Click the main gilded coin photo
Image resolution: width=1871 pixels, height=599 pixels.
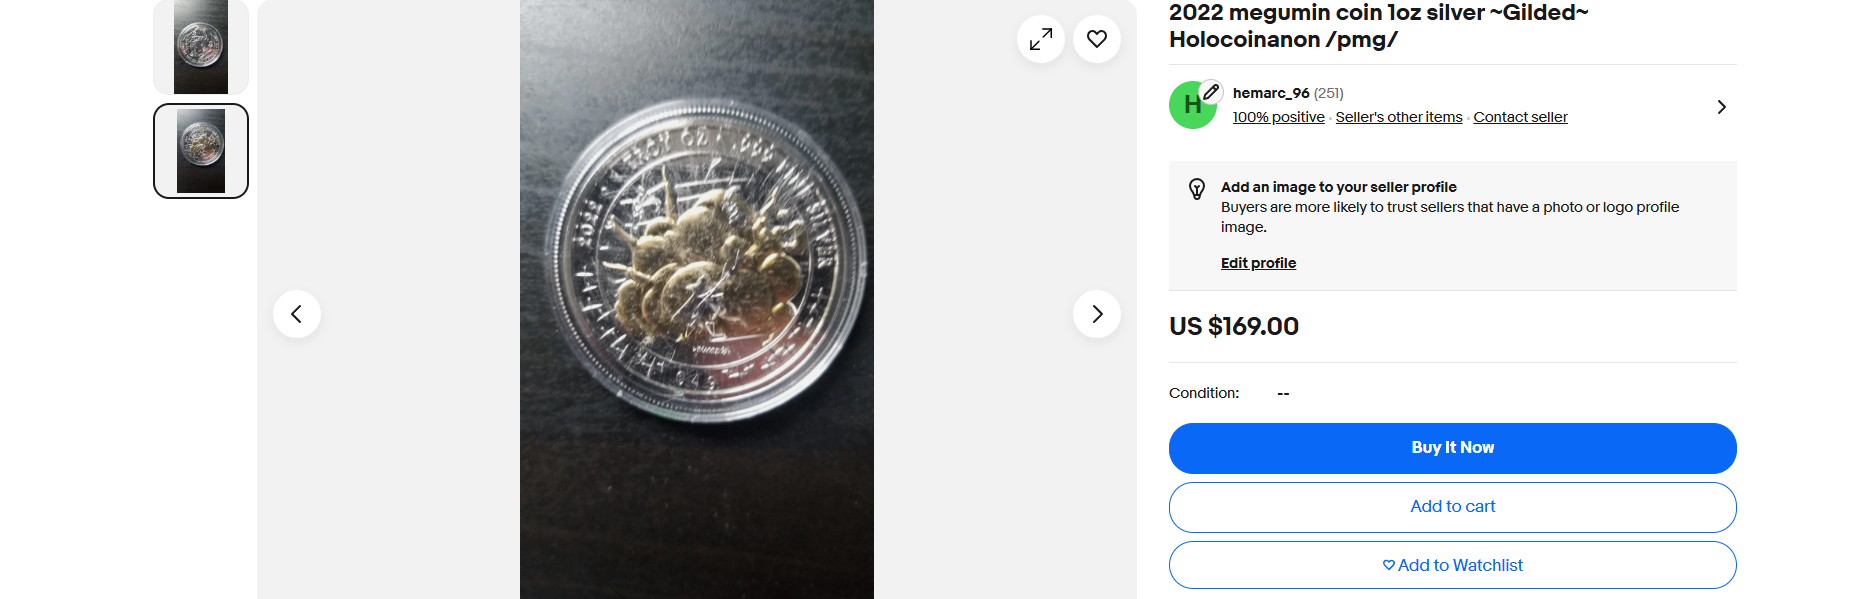click(x=697, y=299)
